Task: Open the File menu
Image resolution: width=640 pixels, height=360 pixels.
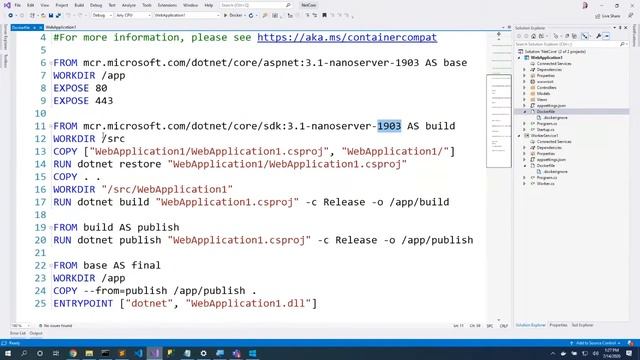Action: click(18, 5)
